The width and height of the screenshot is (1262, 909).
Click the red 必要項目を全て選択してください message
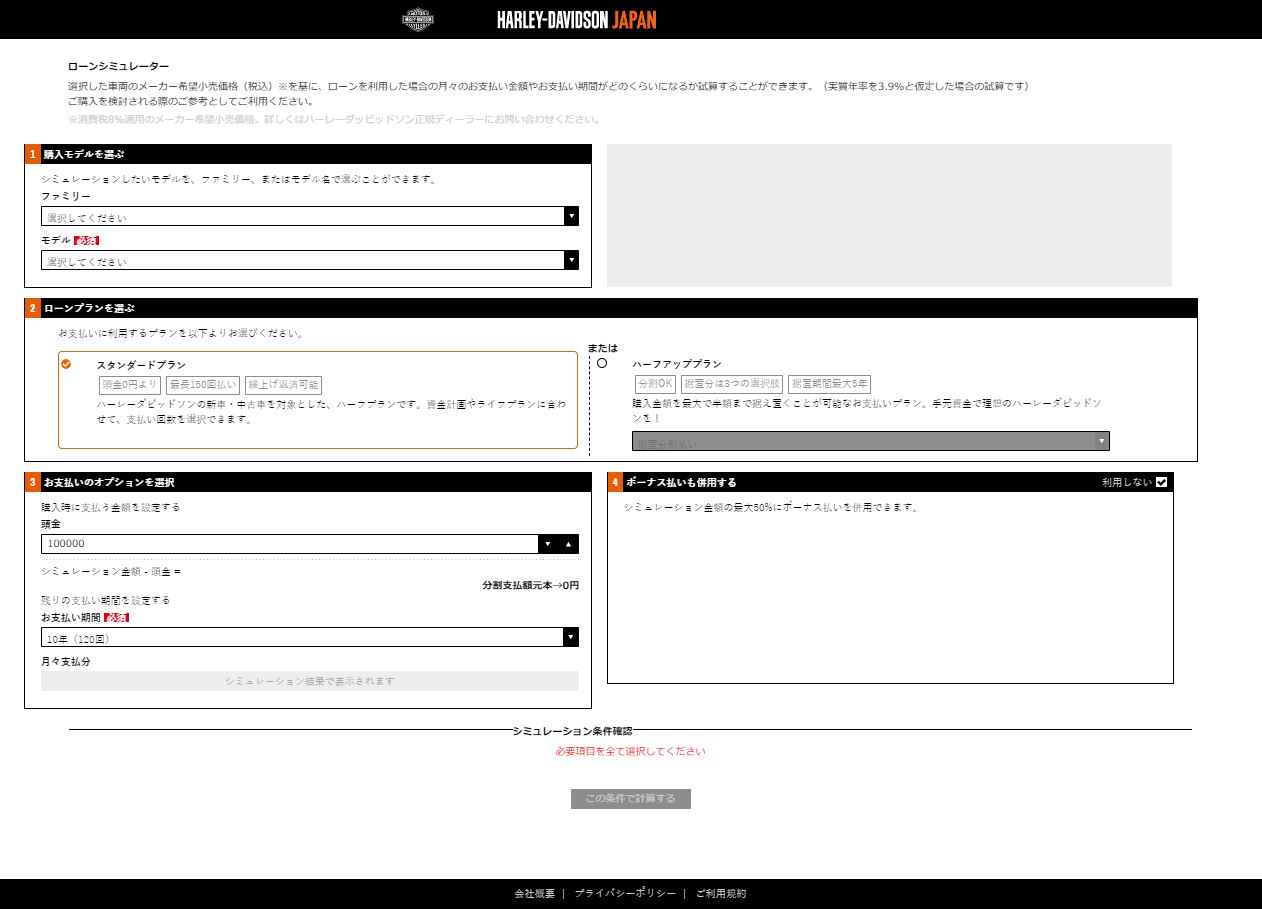(631, 751)
